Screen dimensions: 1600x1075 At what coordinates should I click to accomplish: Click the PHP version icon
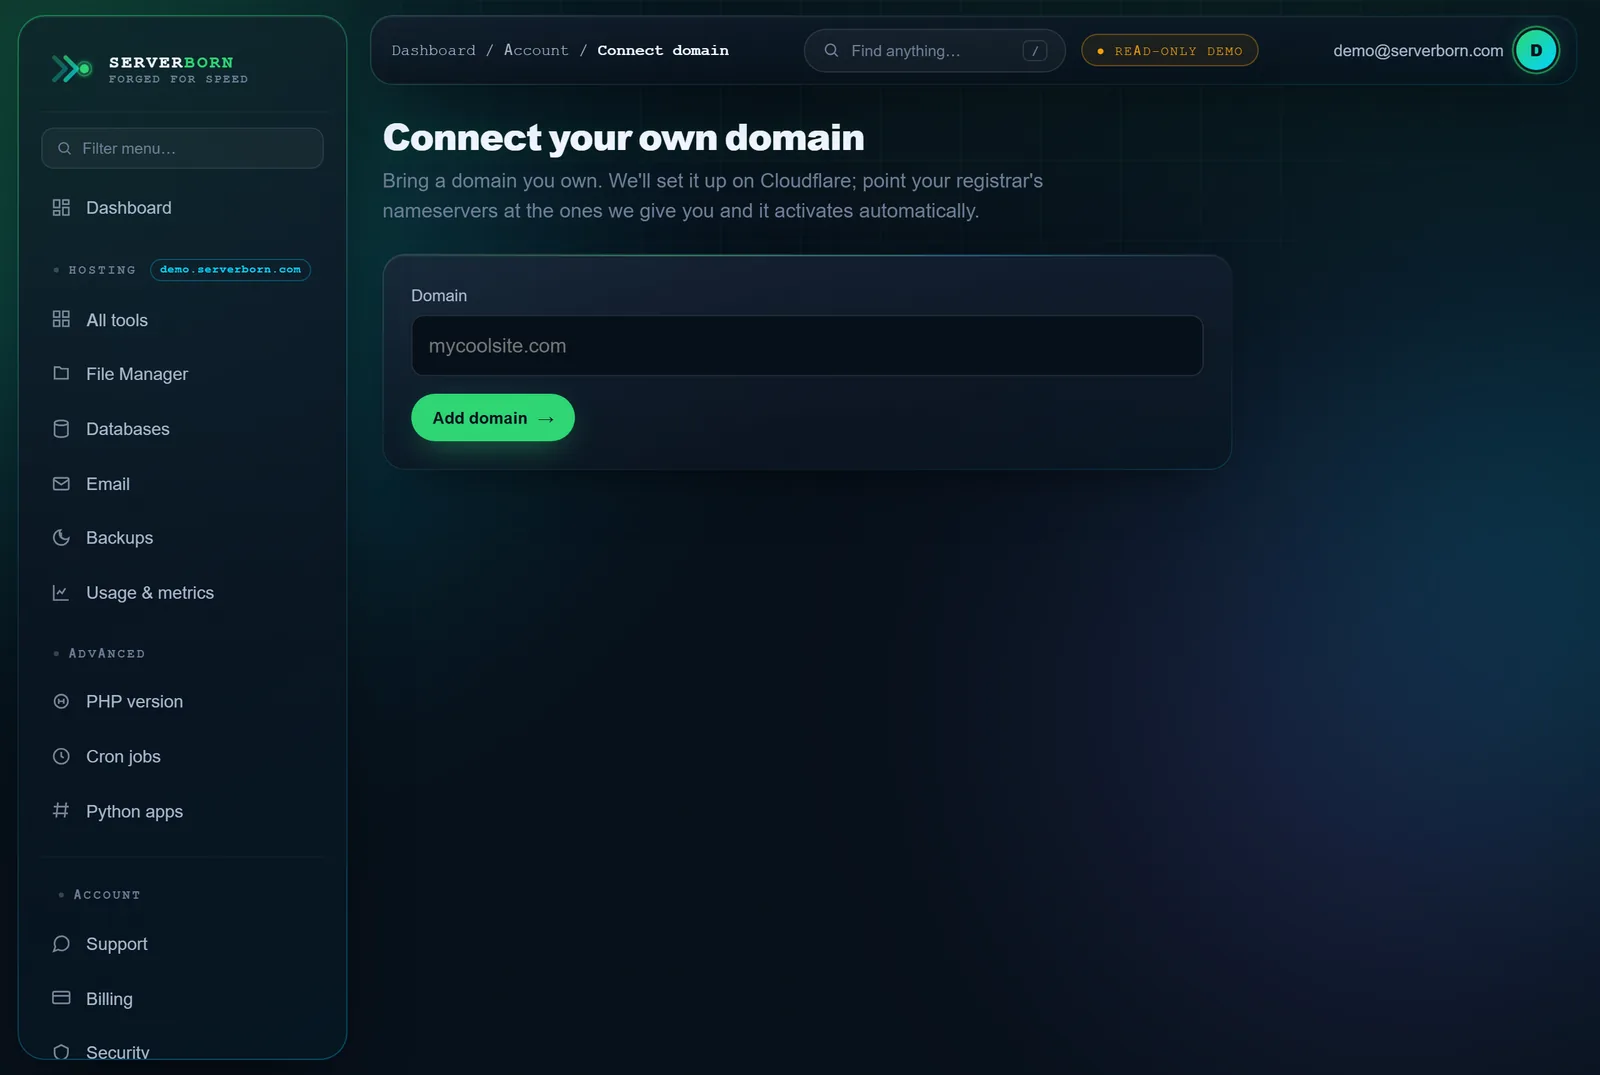tap(61, 701)
